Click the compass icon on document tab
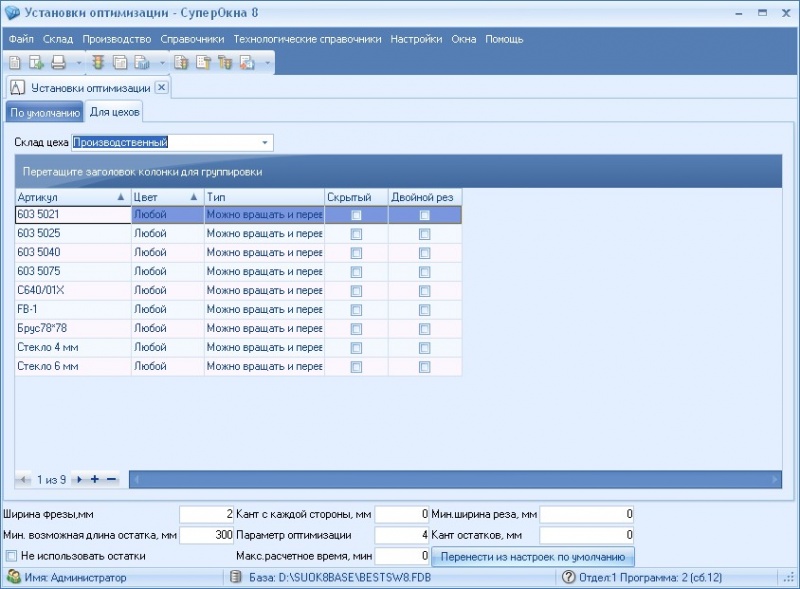The height and width of the screenshot is (589, 800). pyautogui.click(x=17, y=88)
